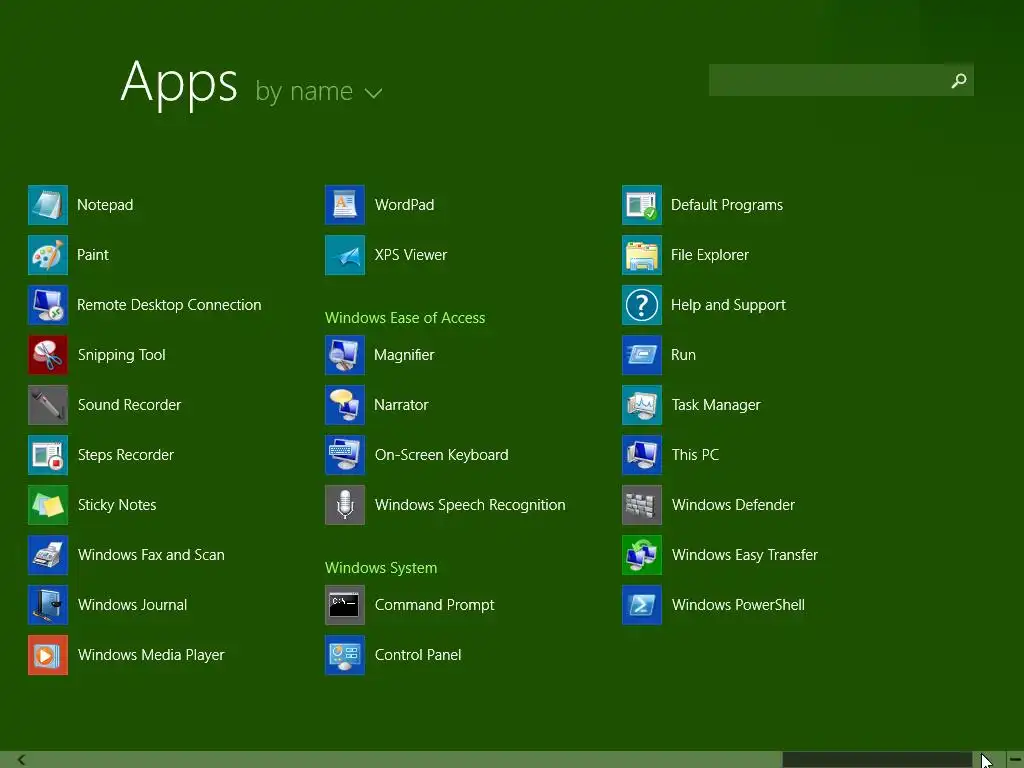Click the 'Snipping Tool' label
1024x768 pixels.
[x=121, y=355]
